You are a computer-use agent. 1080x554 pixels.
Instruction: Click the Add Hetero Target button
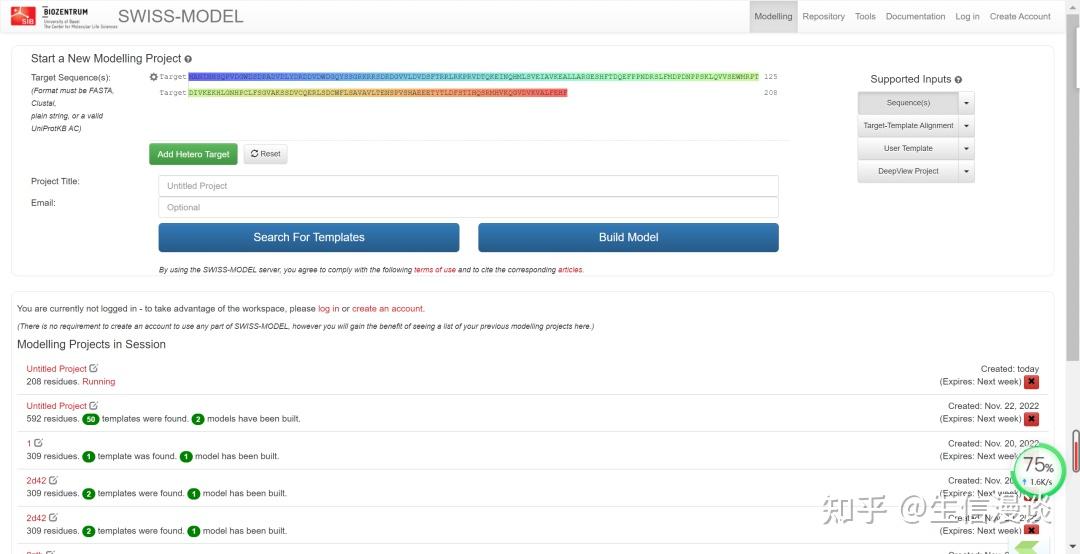[194, 154]
